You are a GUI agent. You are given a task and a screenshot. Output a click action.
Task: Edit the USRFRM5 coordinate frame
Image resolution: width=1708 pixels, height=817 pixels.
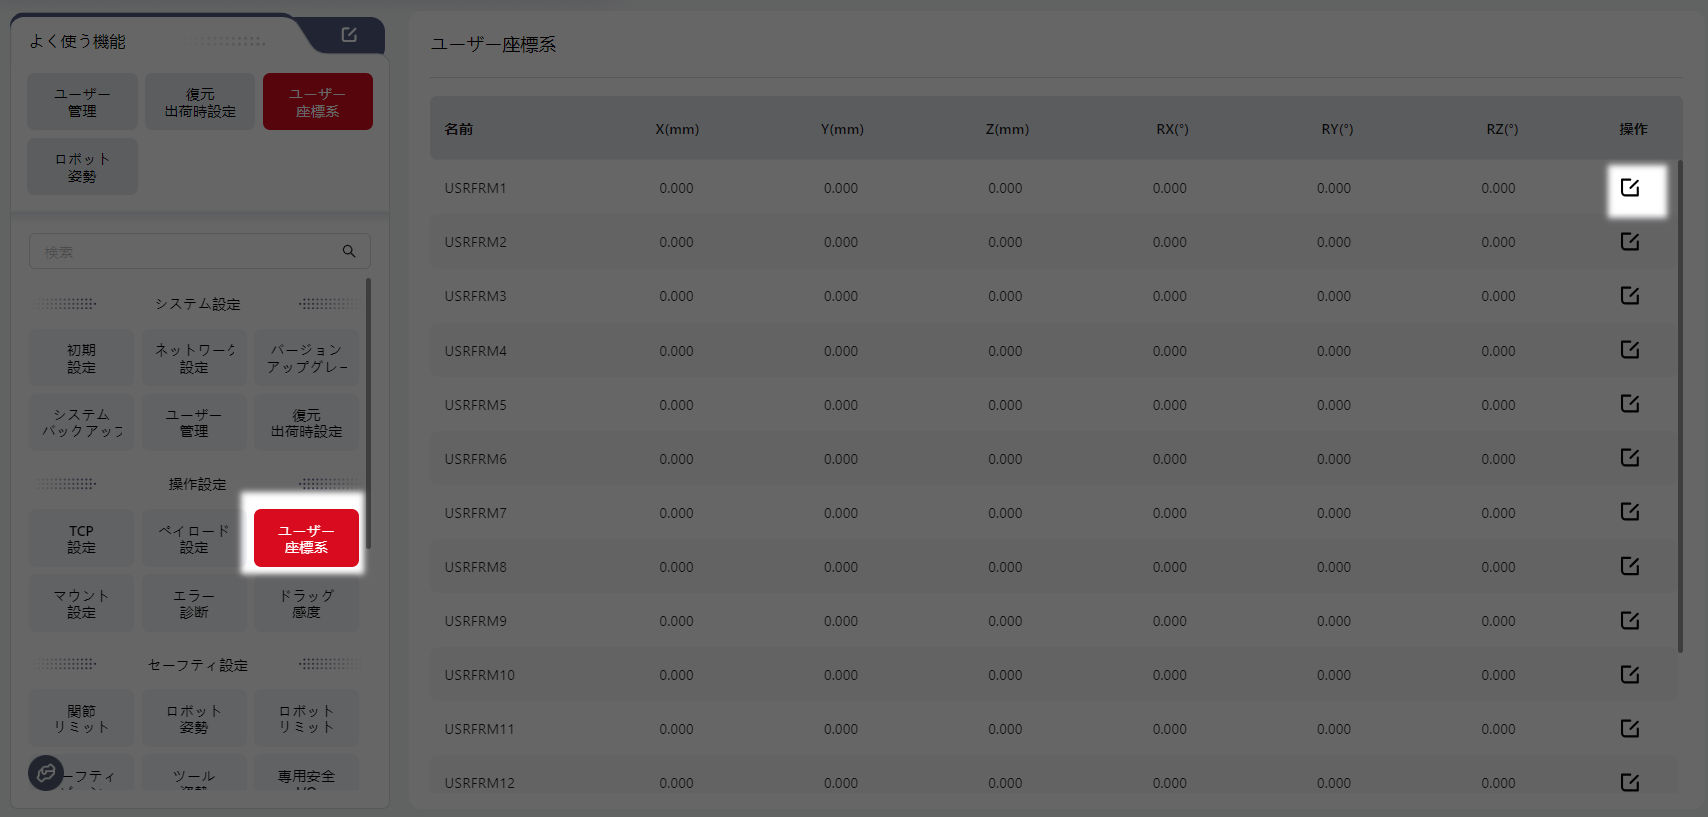pyautogui.click(x=1629, y=404)
